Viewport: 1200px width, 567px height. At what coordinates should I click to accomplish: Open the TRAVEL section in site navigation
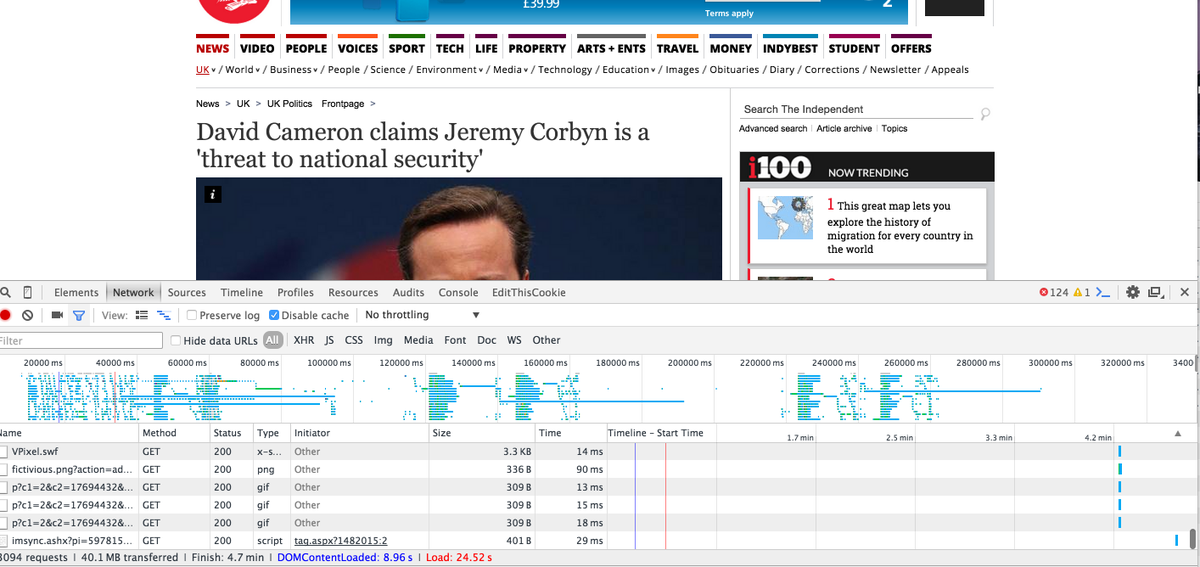(x=677, y=48)
